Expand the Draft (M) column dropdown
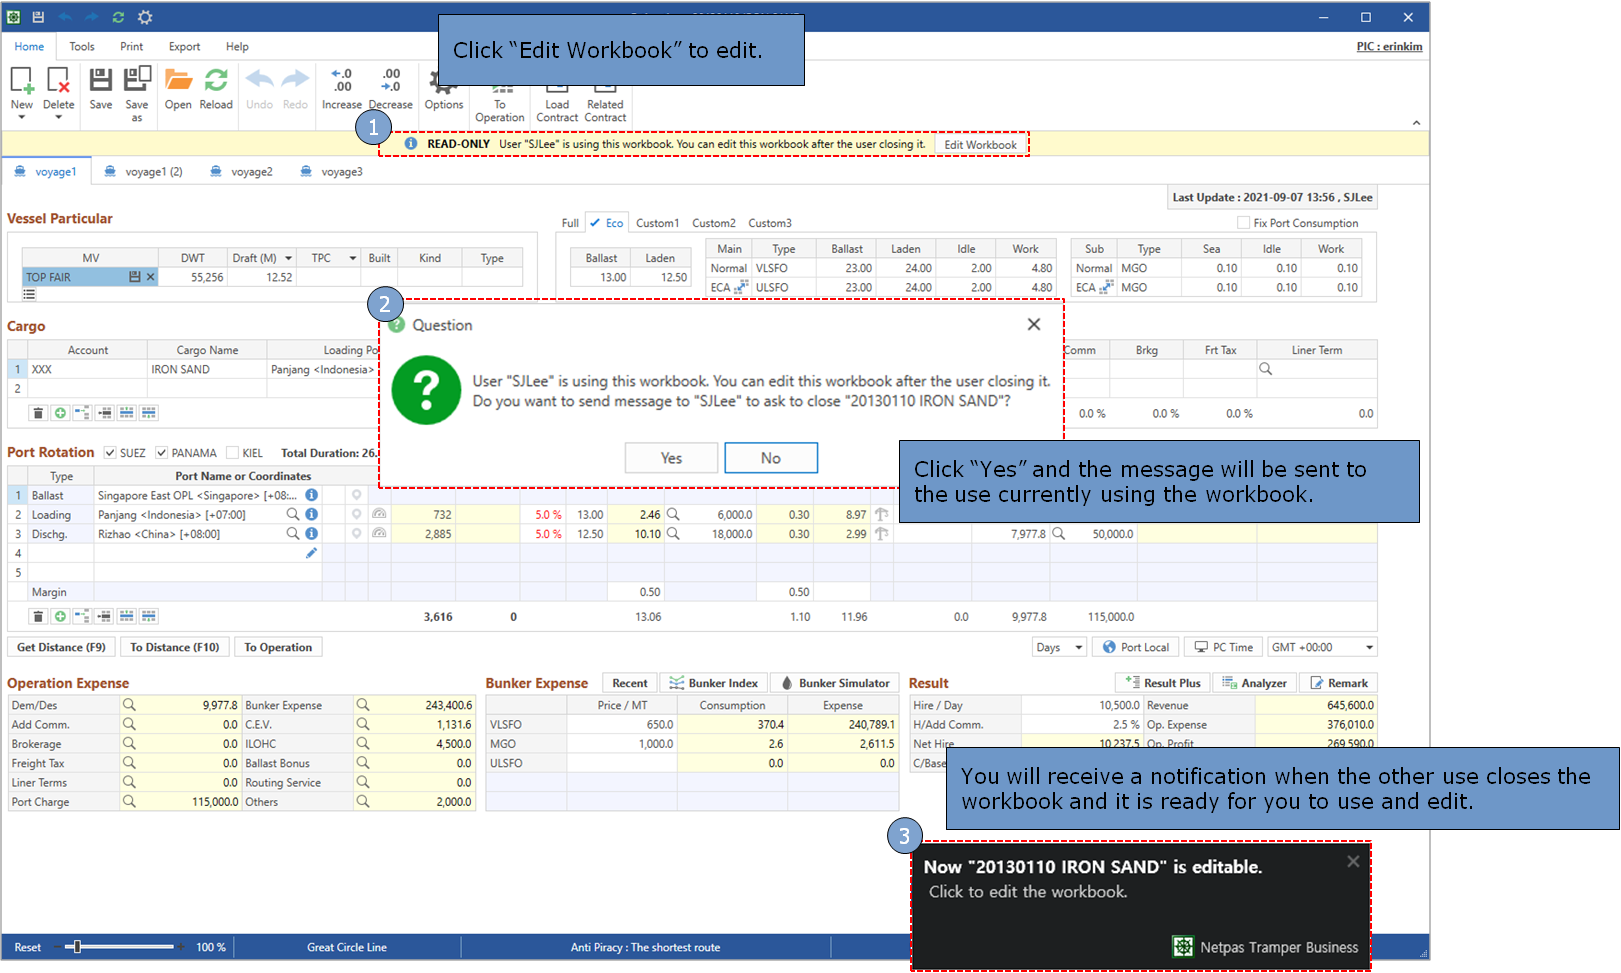This screenshot has width=1621, height=973. click(288, 258)
